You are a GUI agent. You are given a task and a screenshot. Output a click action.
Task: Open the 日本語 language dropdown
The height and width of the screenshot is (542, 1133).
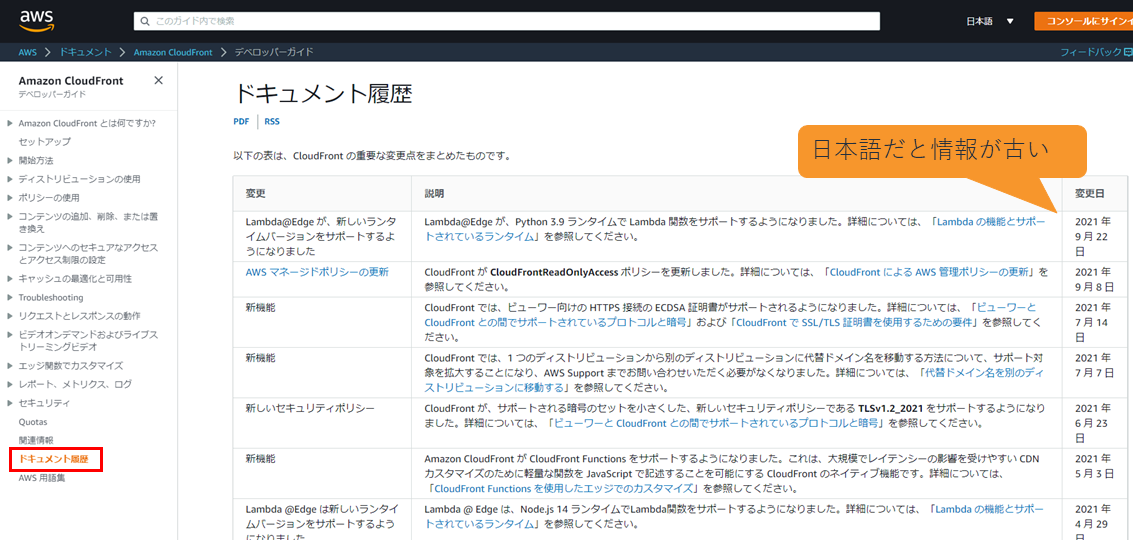(990, 21)
